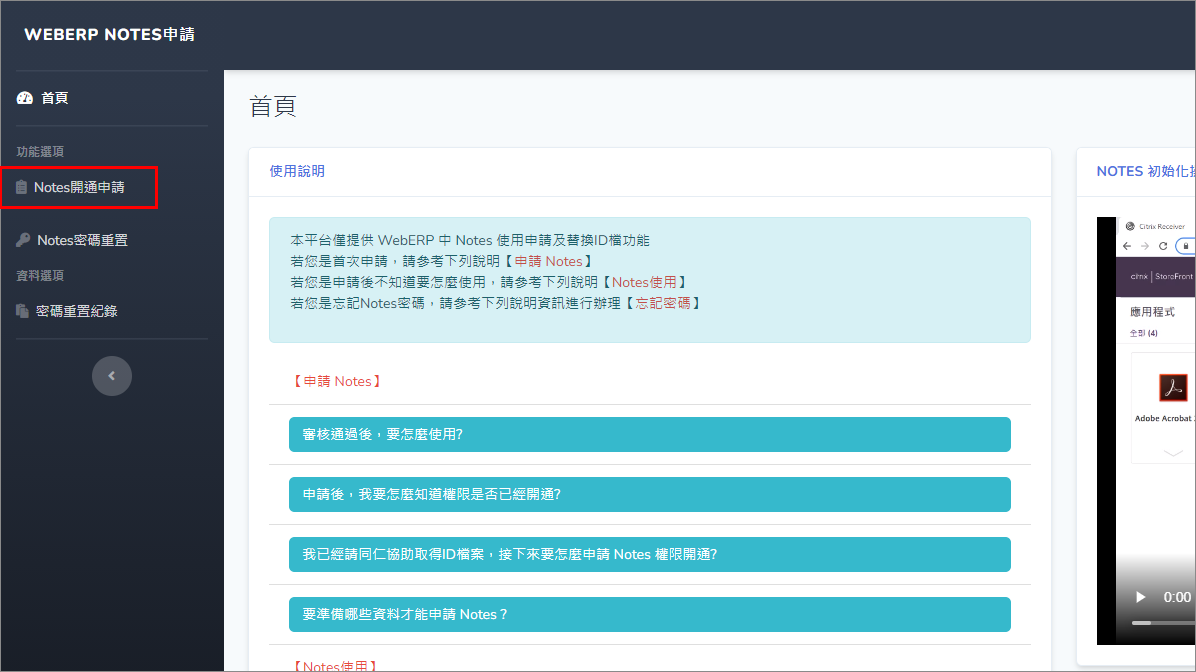Click the copy icon for 密碼重置紀錄

tap(22, 310)
